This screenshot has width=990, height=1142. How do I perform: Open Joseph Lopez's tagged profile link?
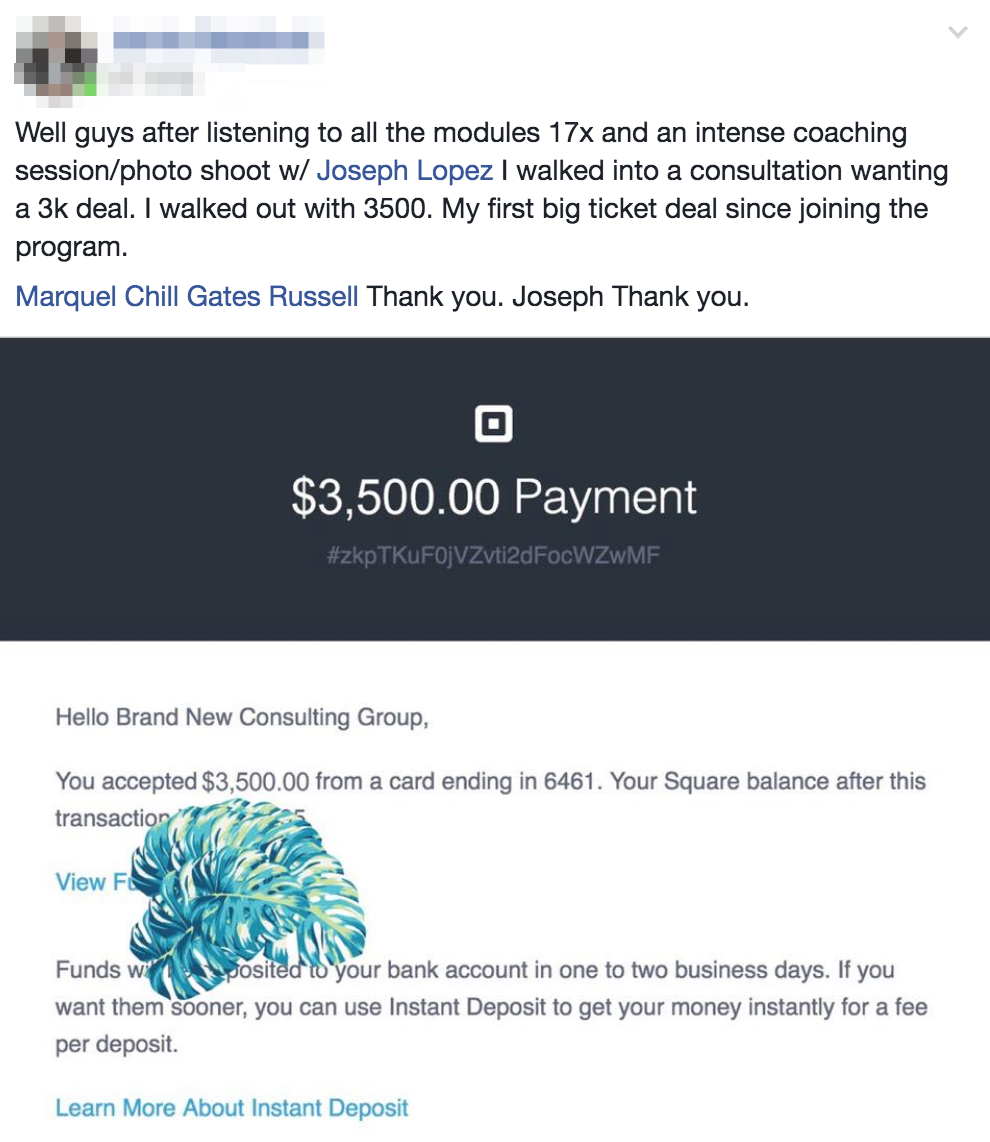point(404,171)
